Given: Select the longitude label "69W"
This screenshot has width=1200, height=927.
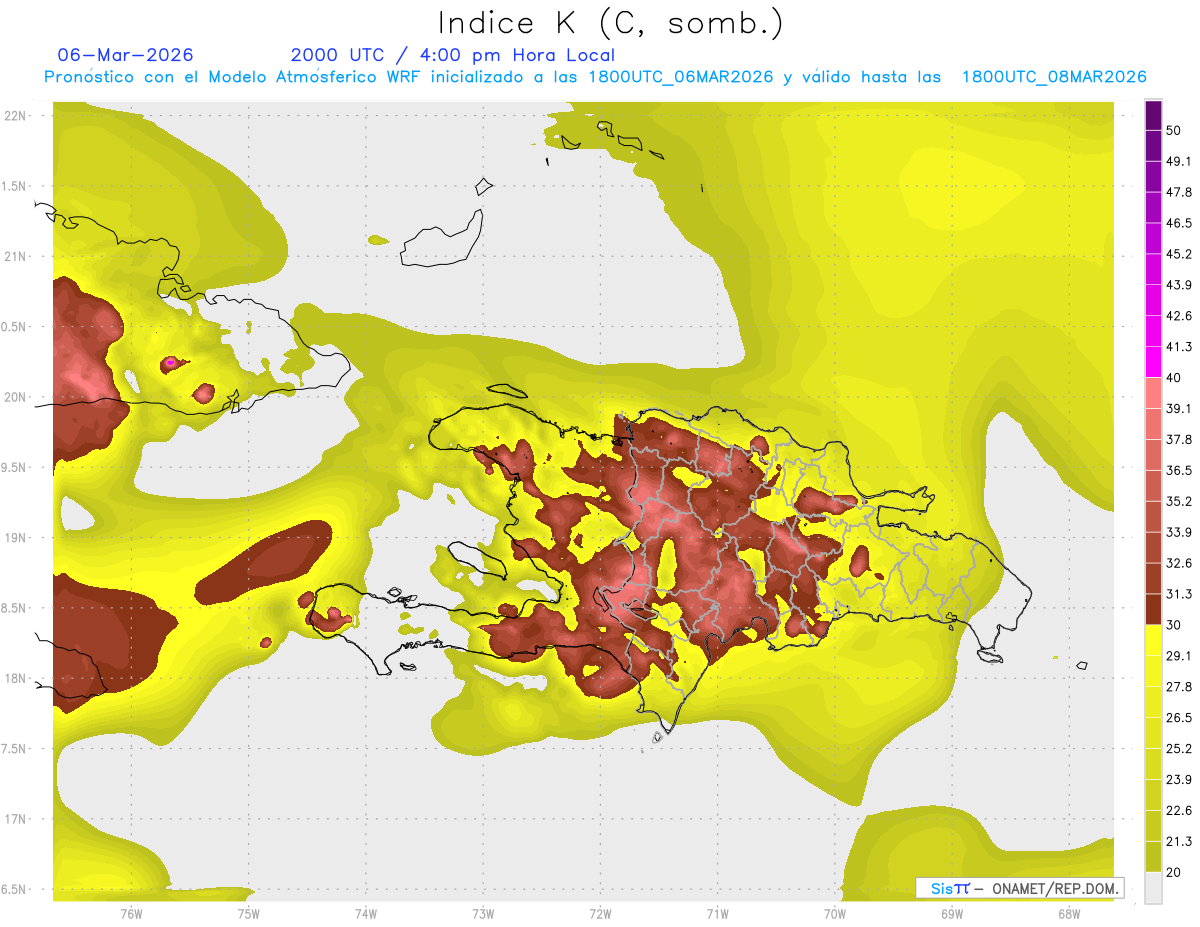Looking at the screenshot, I should tap(951, 914).
